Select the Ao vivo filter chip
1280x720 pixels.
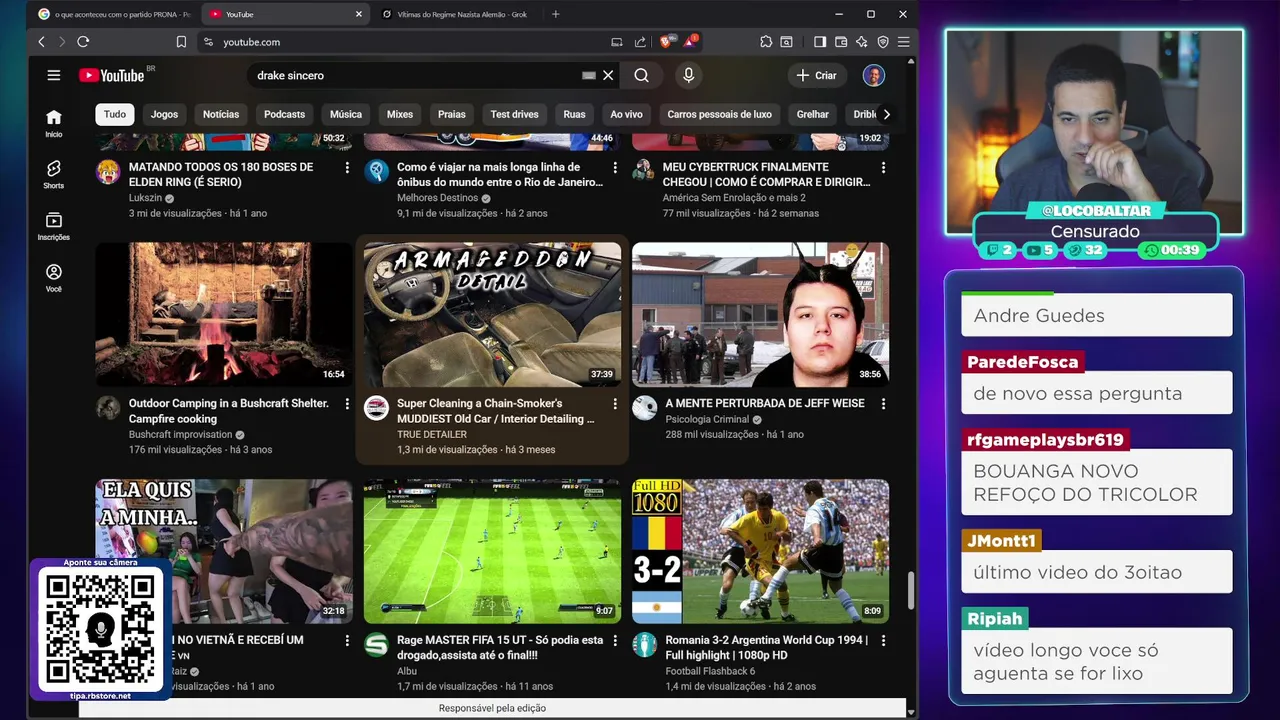pyautogui.click(x=626, y=114)
